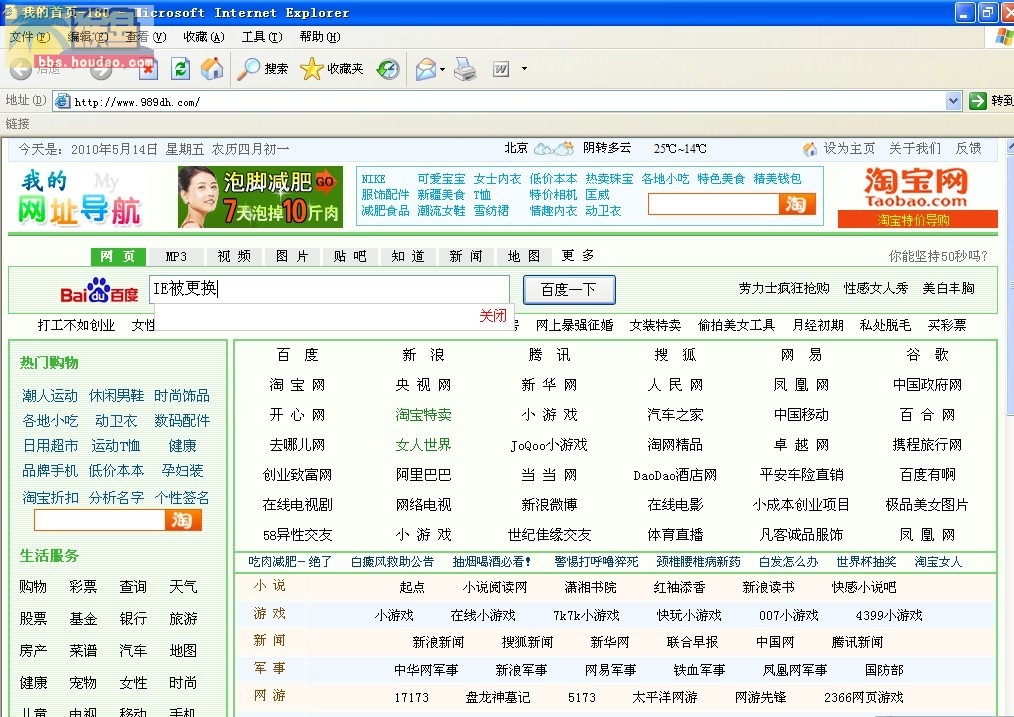1014x717 pixels.
Task: Click the Taobao.com logo
Action: (x=916, y=187)
